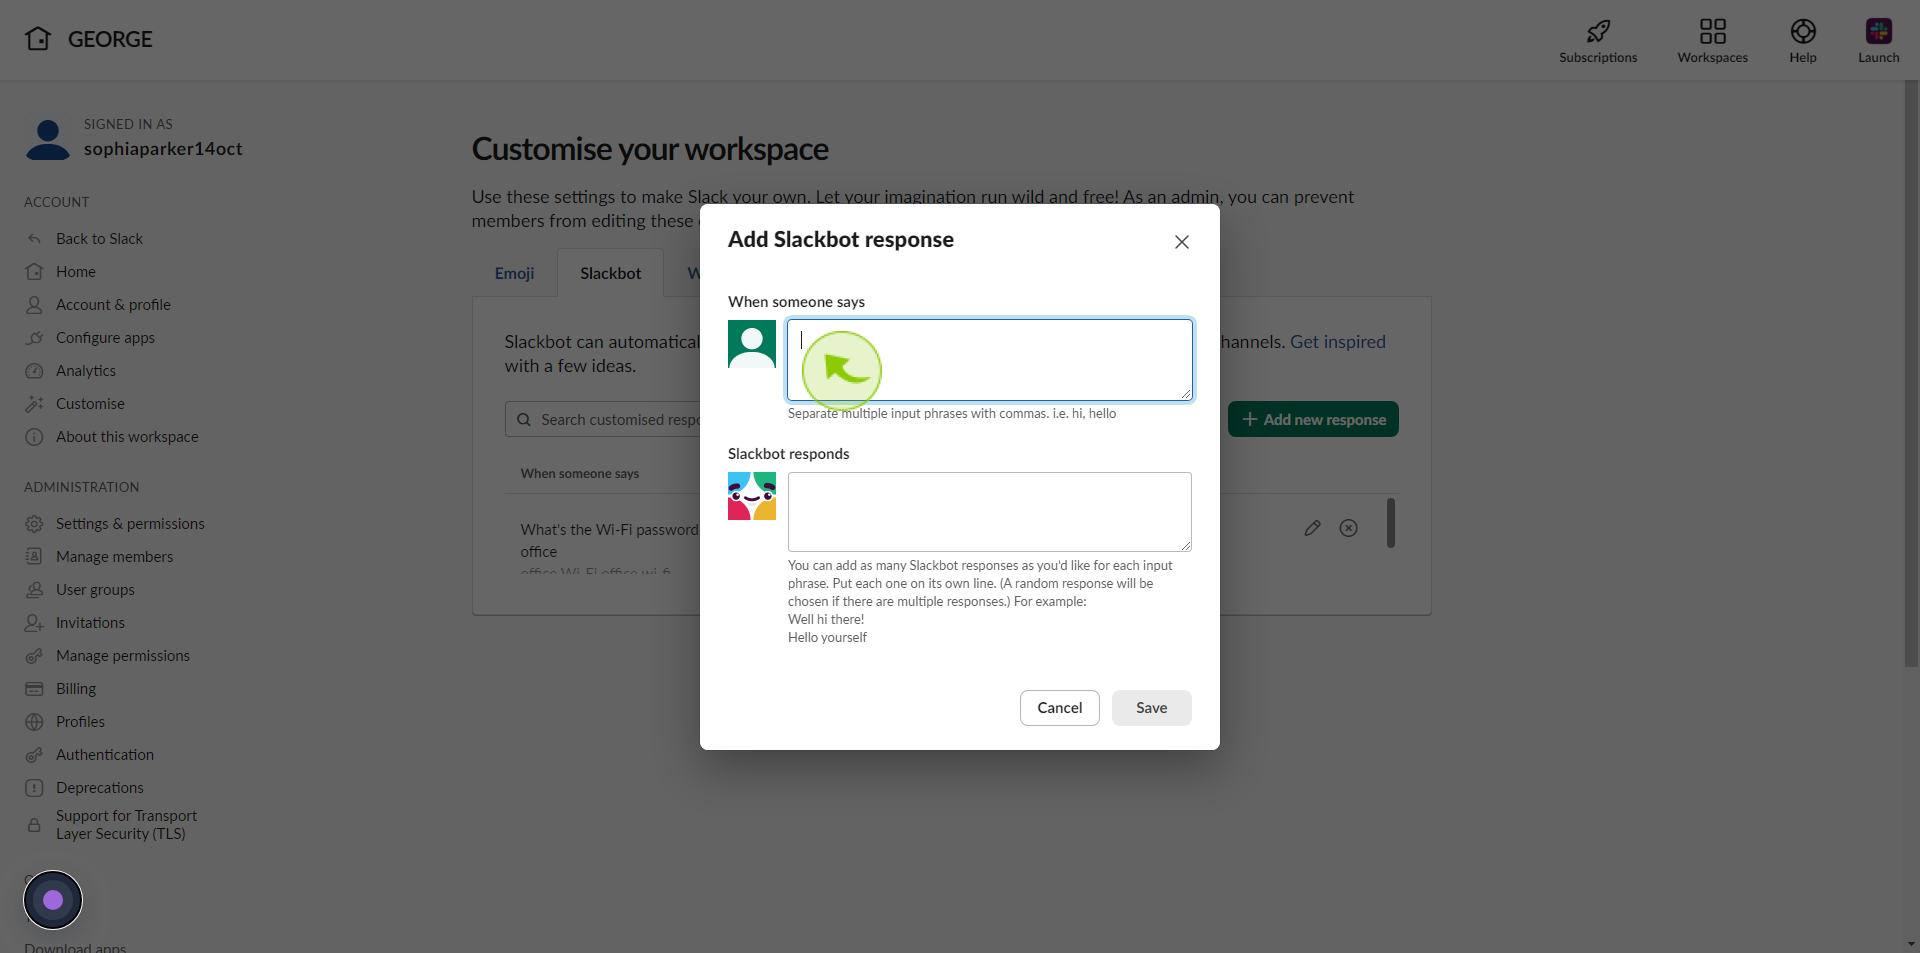Image resolution: width=1920 pixels, height=953 pixels.
Task: Click the Slackbot responds text field
Action: tap(990, 512)
